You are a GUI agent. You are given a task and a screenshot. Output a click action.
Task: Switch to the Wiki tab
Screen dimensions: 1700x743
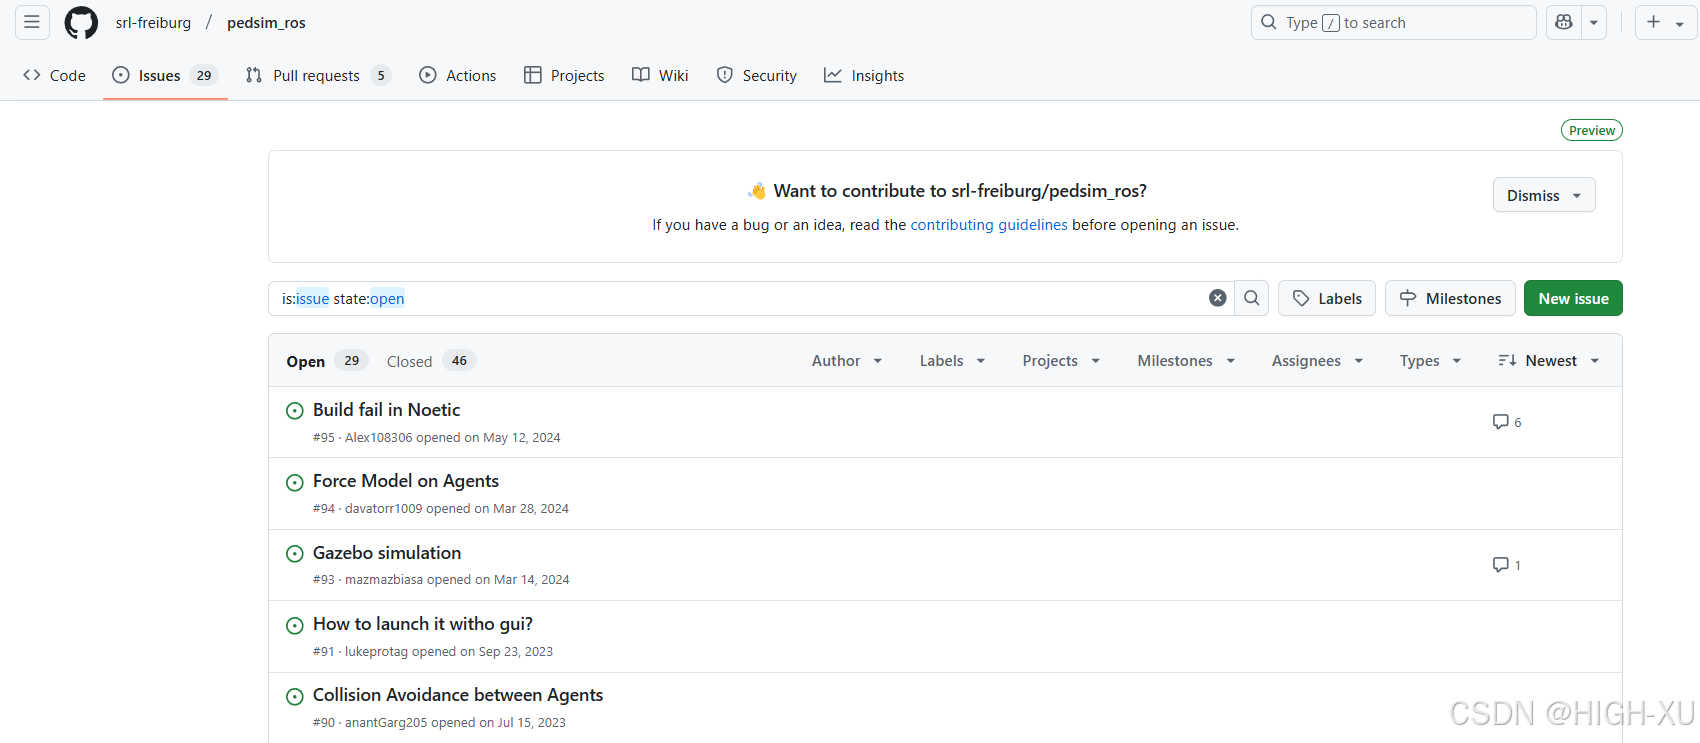click(660, 75)
